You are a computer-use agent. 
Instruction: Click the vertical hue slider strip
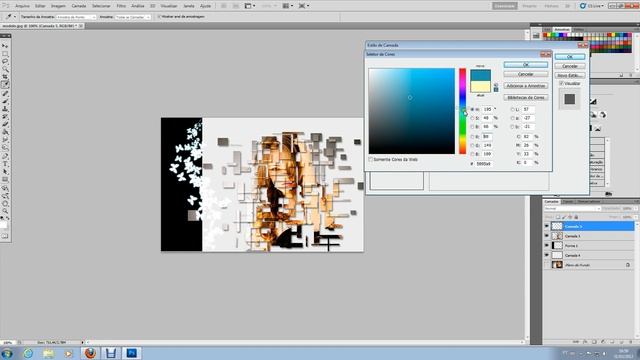pos(462,111)
